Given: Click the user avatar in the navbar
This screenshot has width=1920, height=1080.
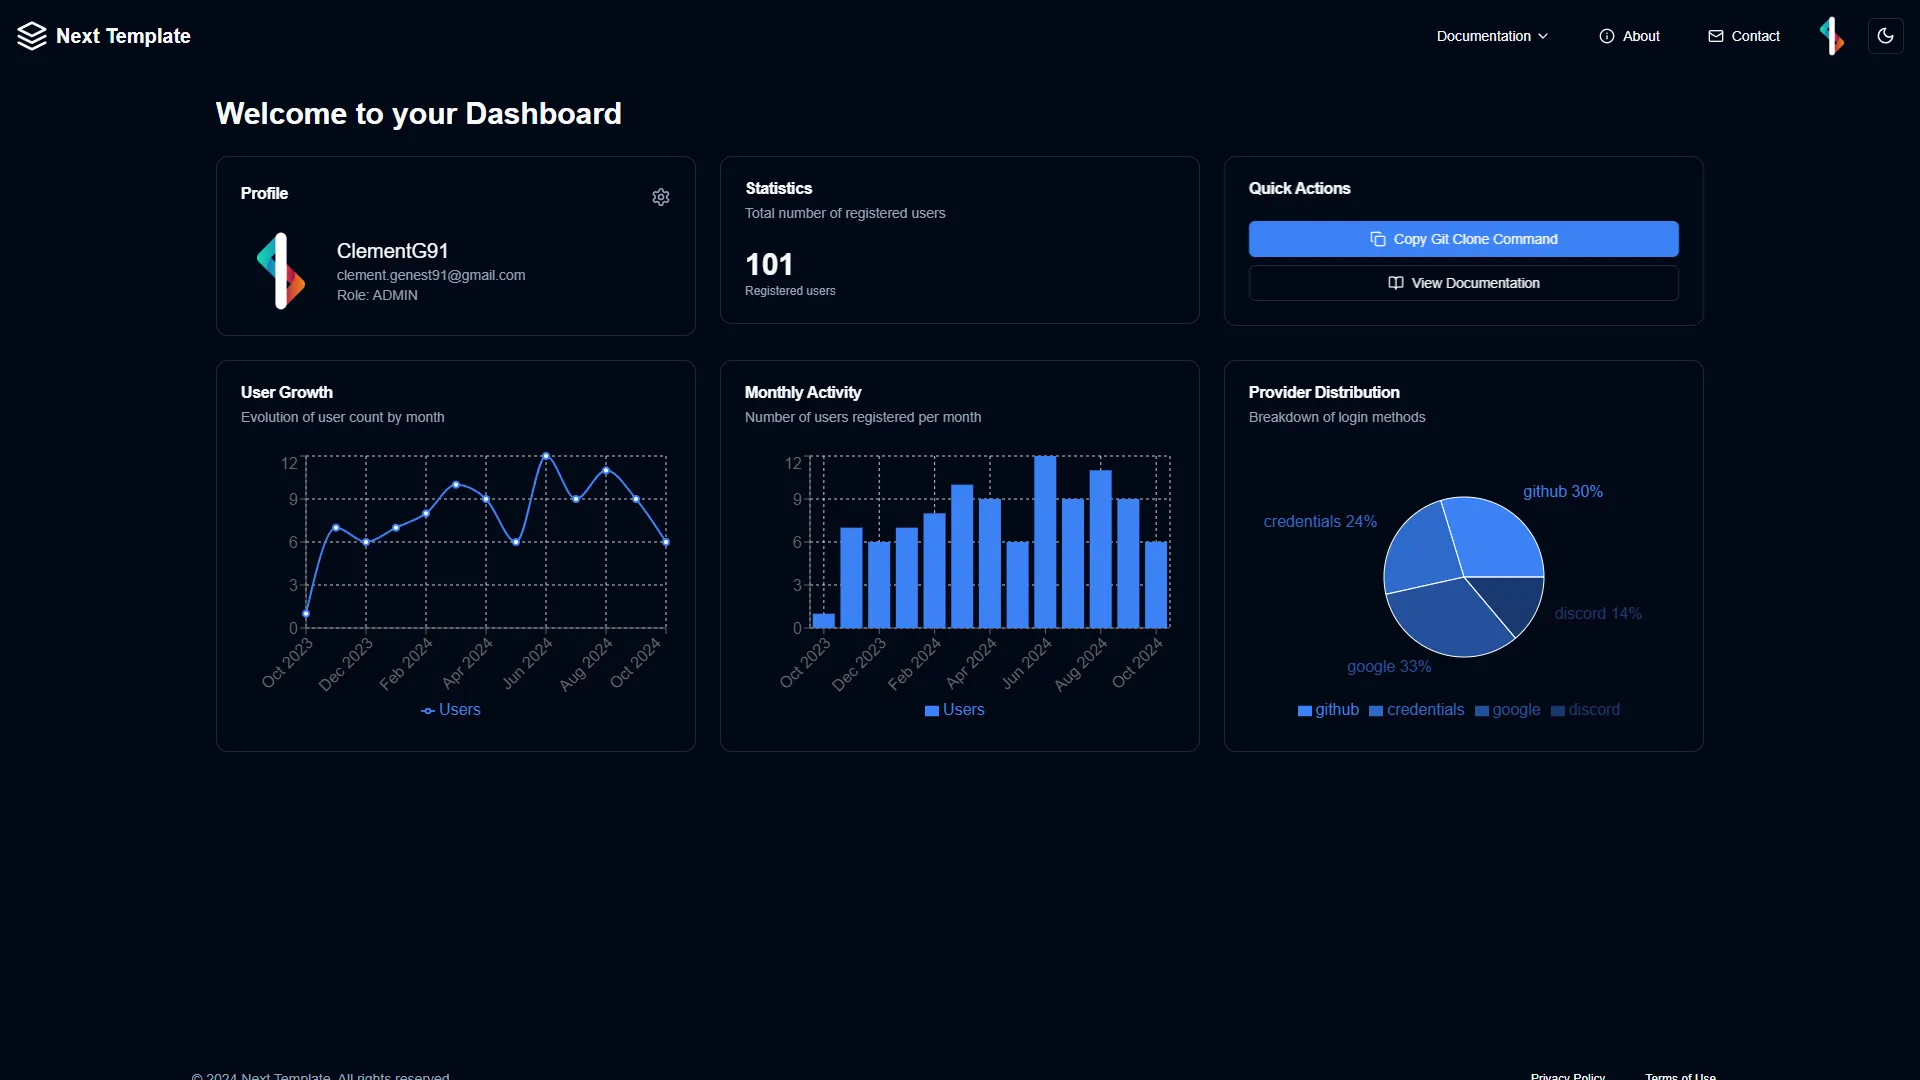Looking at the screenshot, I should 1832,36.
